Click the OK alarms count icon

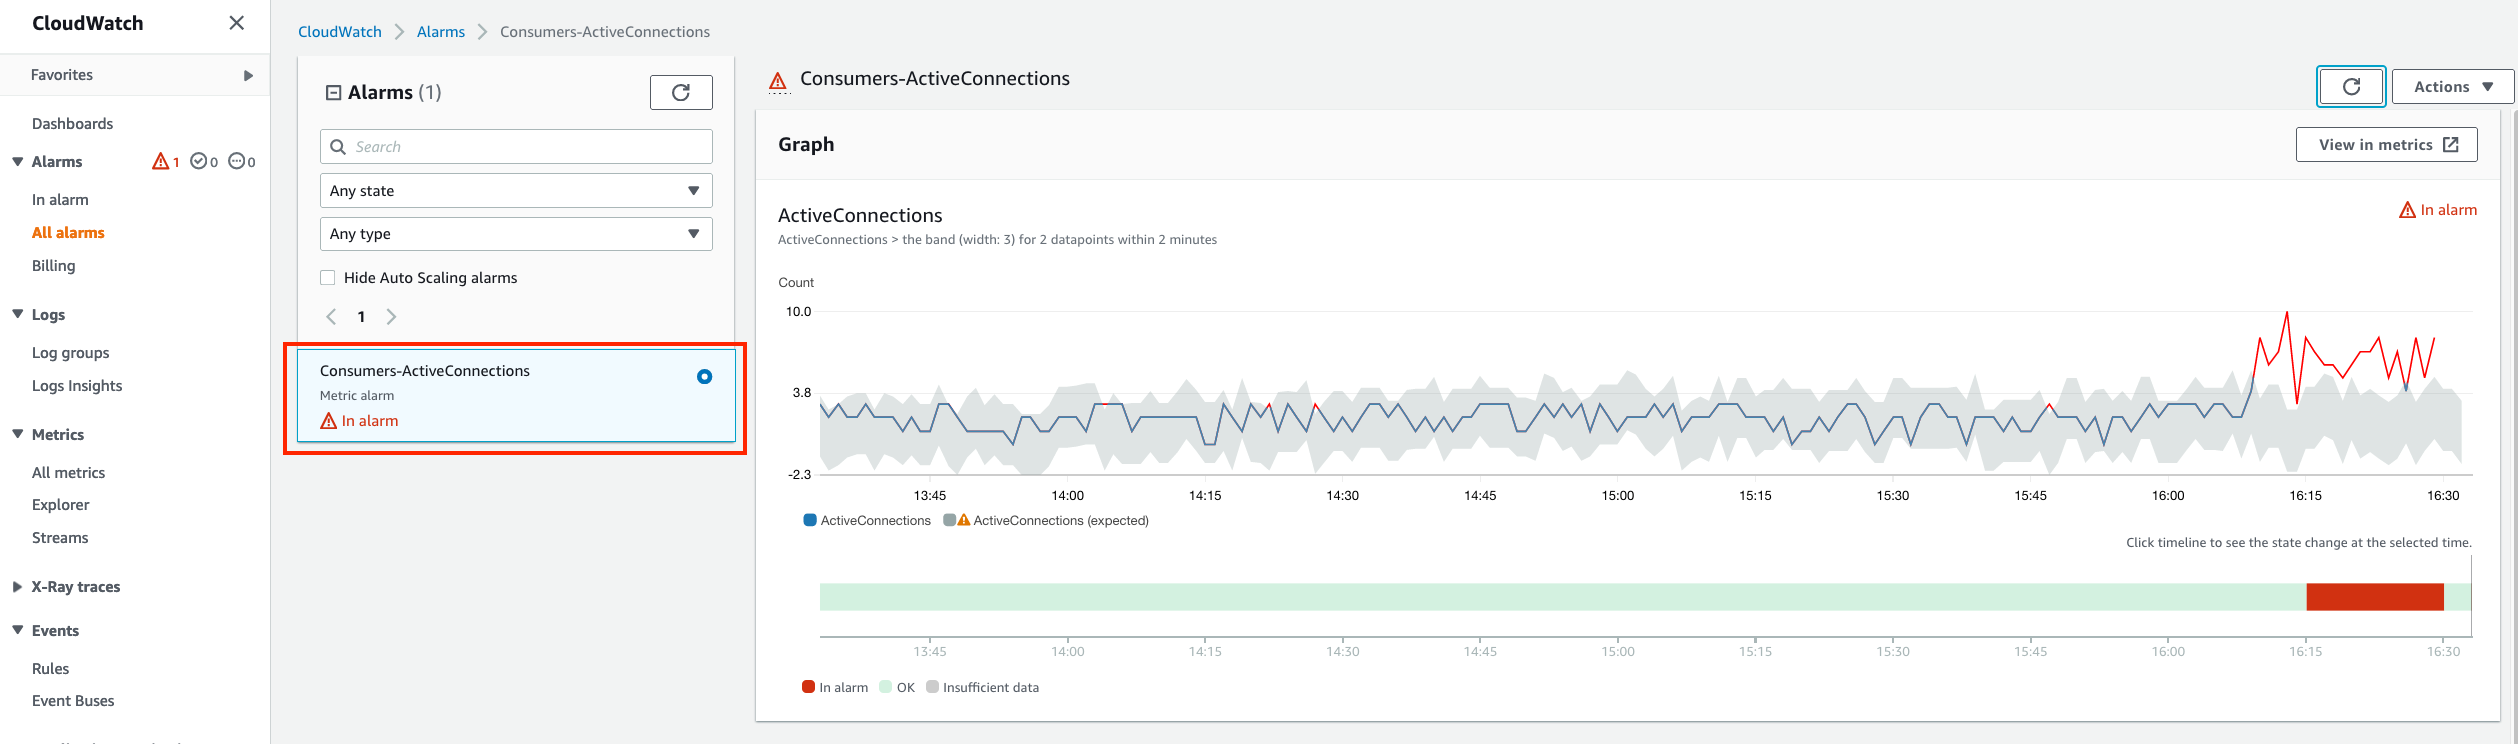[x=199, y=161]
